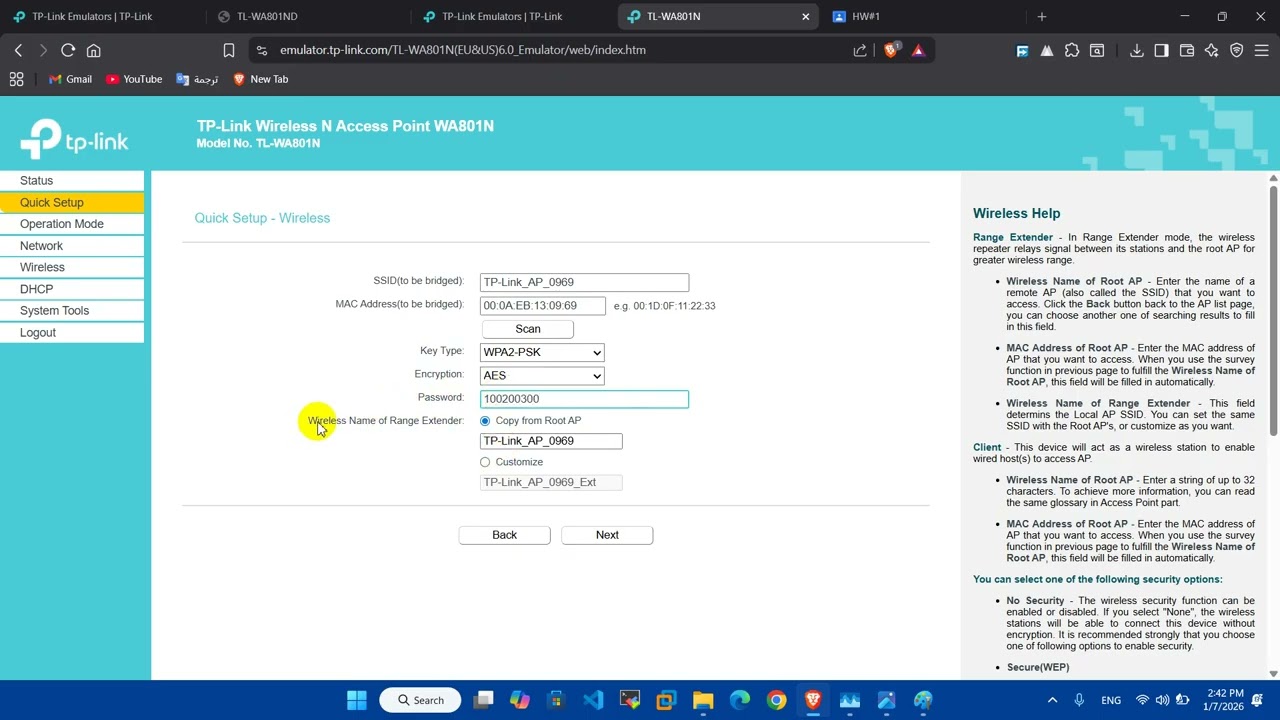Open the YouTube bookmark
This screenshot has width=1280, height=720.
coord(134,79)
